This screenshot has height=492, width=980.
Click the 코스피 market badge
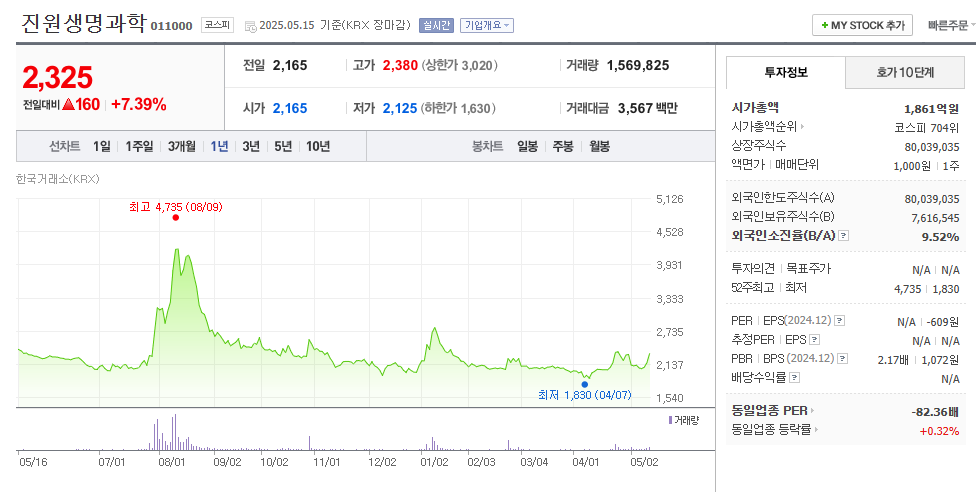[x=216, y=25]
